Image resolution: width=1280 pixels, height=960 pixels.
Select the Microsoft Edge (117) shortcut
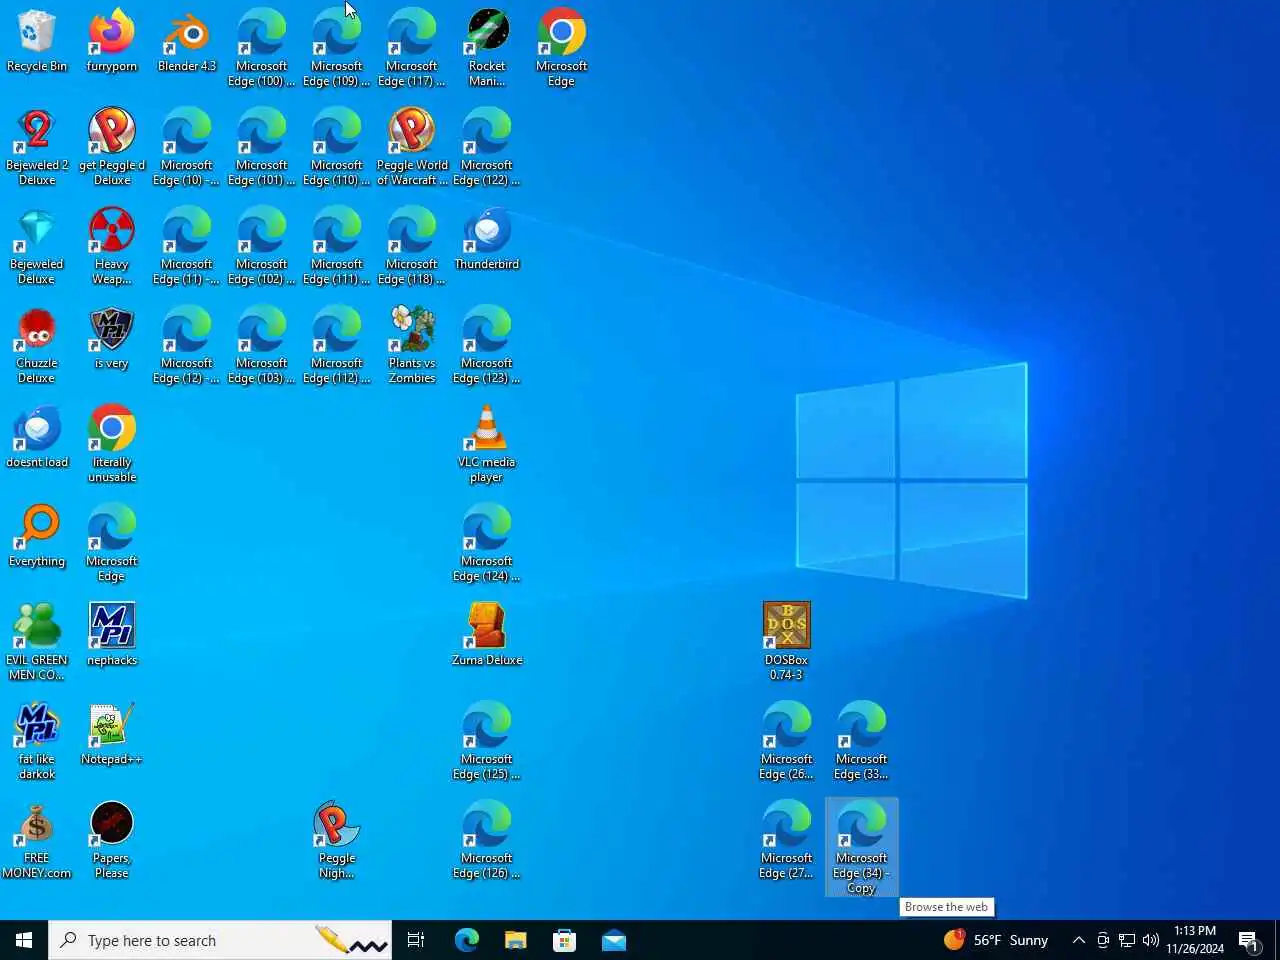pos(412,48)
